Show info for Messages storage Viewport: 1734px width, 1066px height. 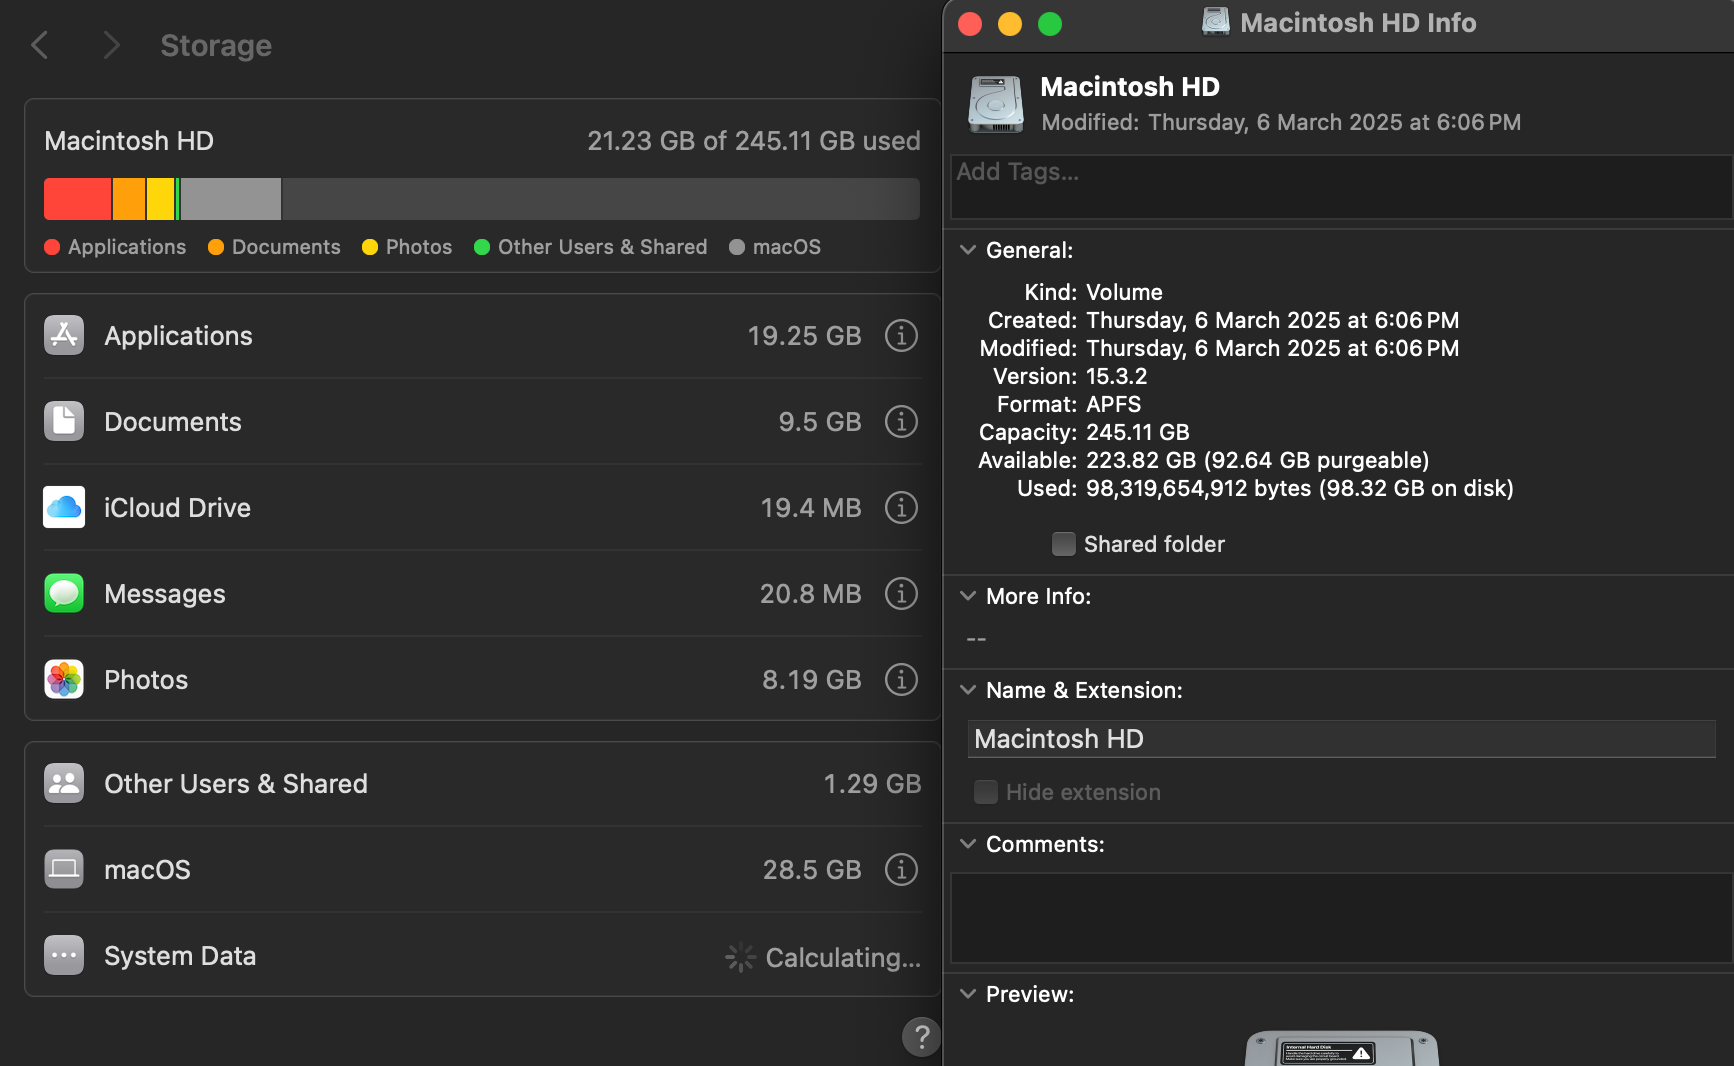point(901,594)
